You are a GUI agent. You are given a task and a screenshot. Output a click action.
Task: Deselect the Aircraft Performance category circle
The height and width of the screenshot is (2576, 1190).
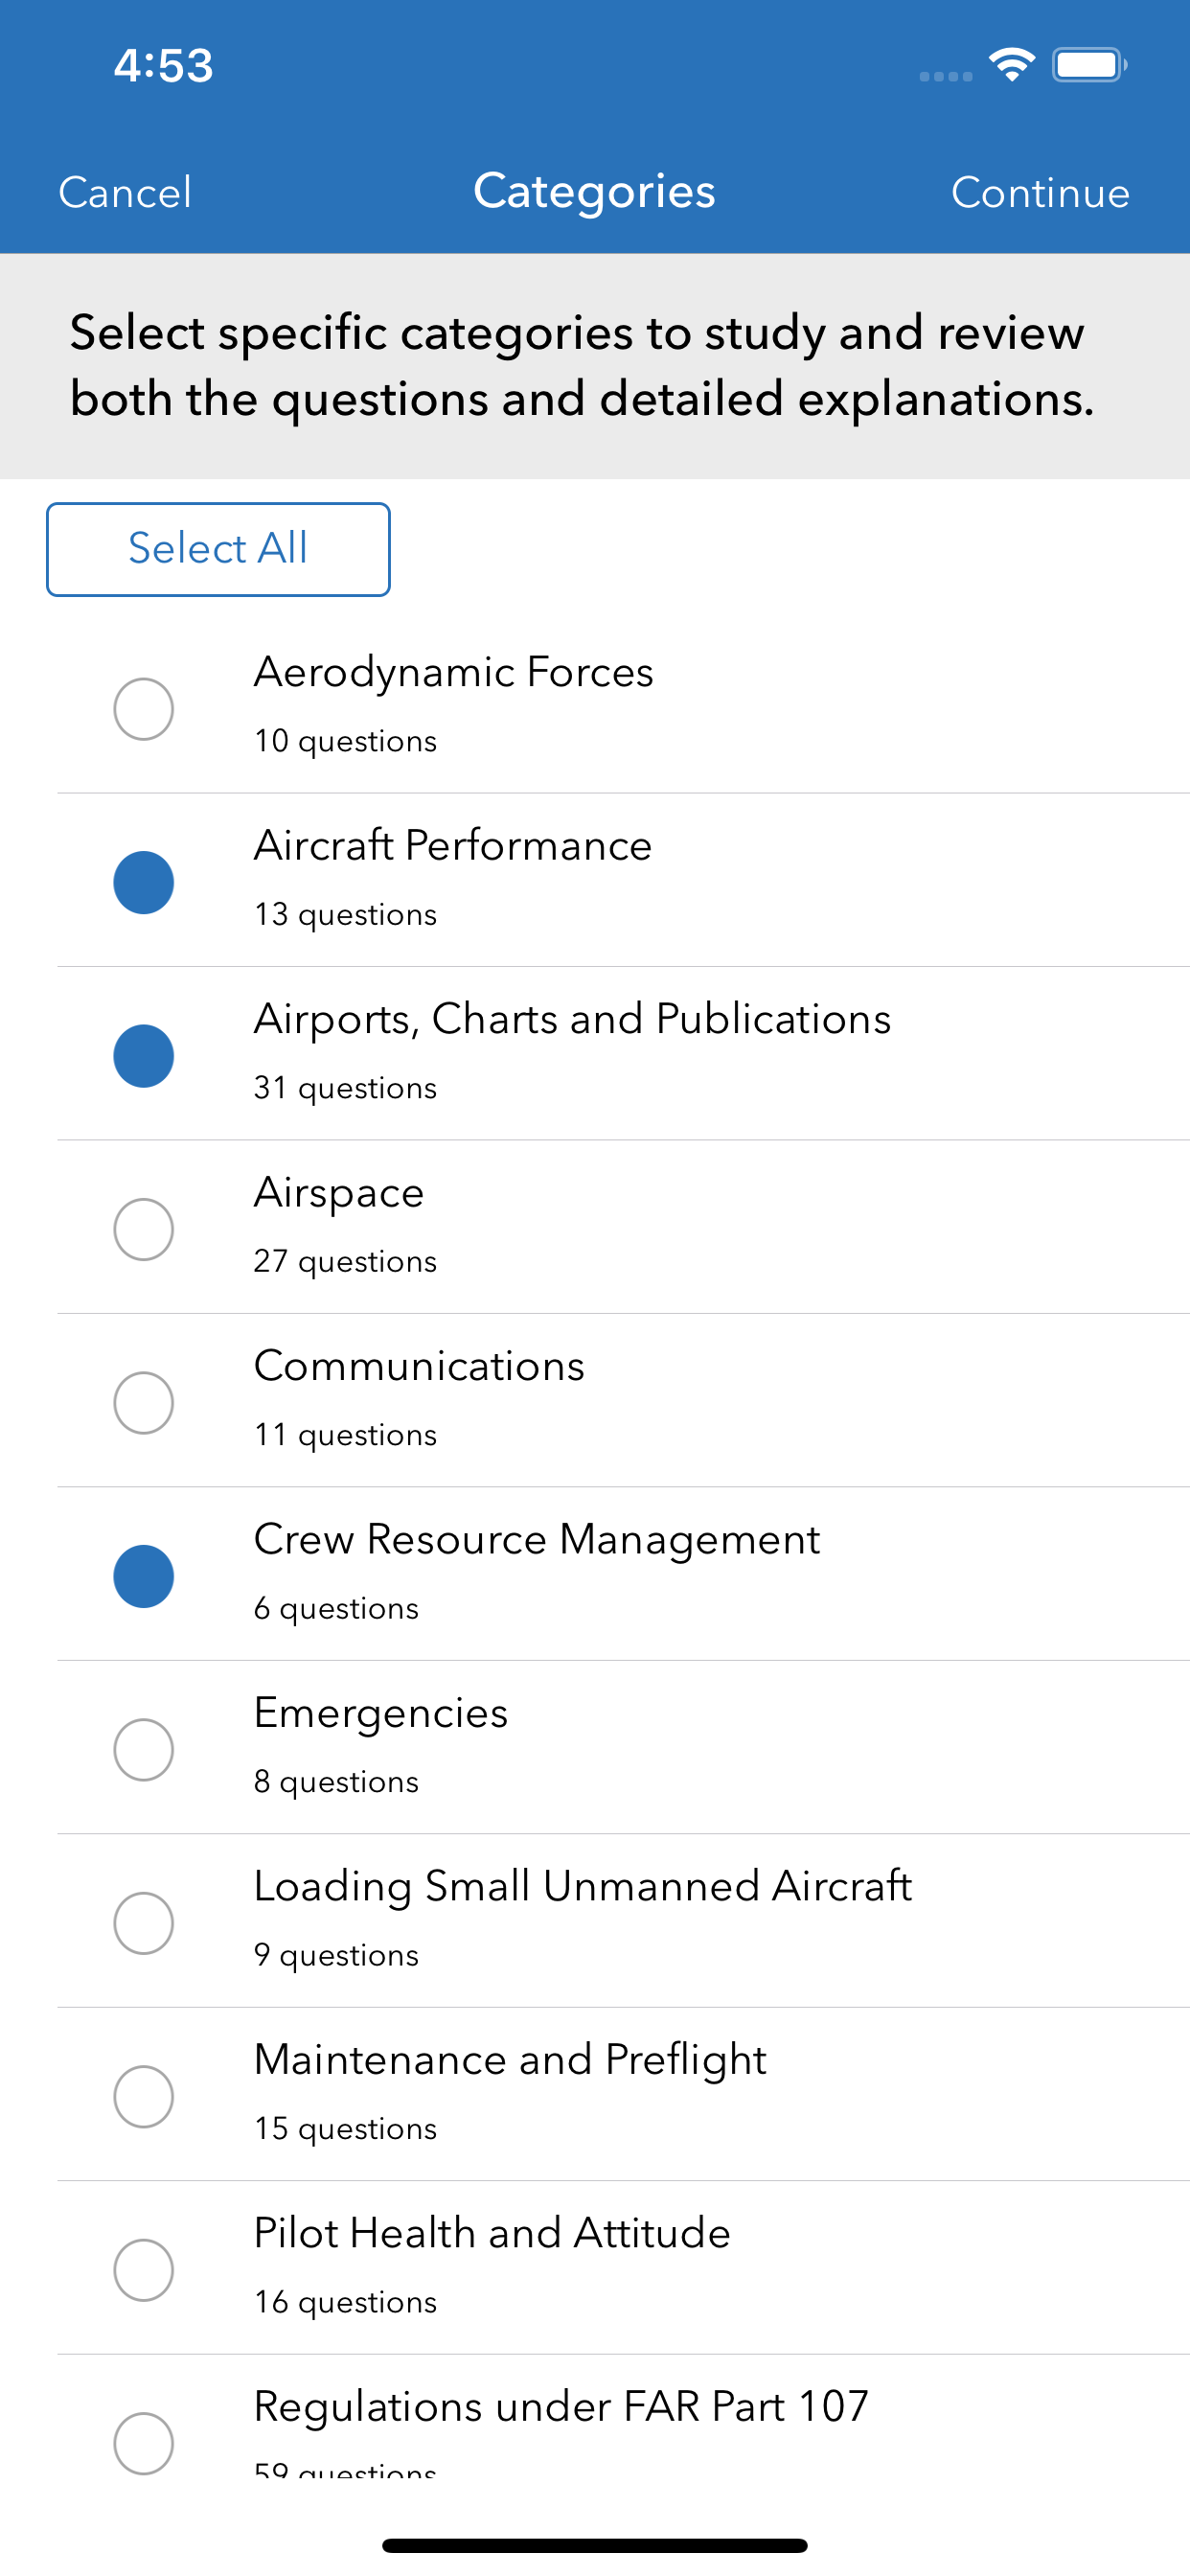(144, 882)
